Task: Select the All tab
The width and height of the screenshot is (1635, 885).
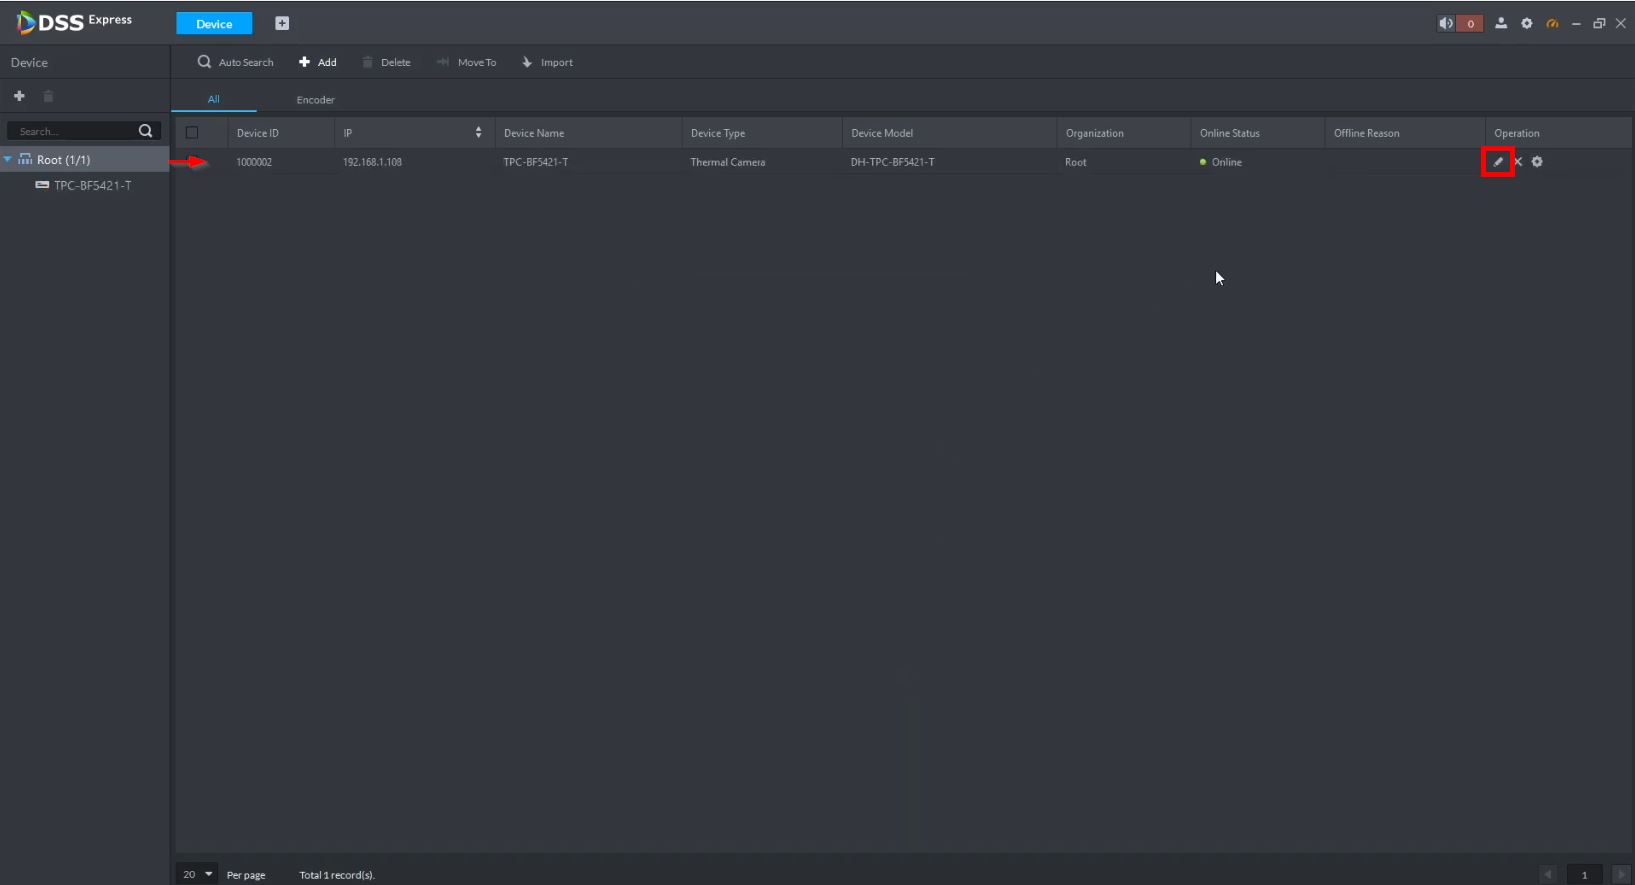Action: tap(213, 99)
